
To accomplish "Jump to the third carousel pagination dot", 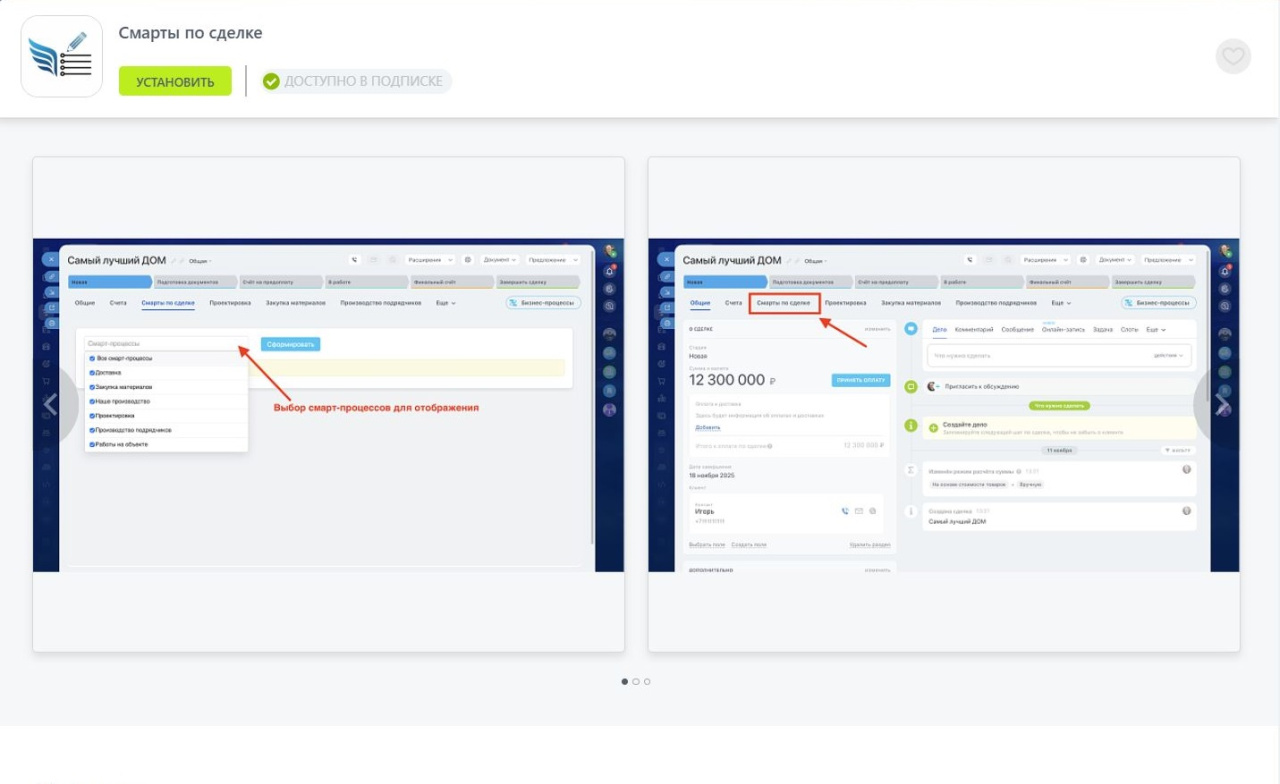I will click(x=647, y=682).
